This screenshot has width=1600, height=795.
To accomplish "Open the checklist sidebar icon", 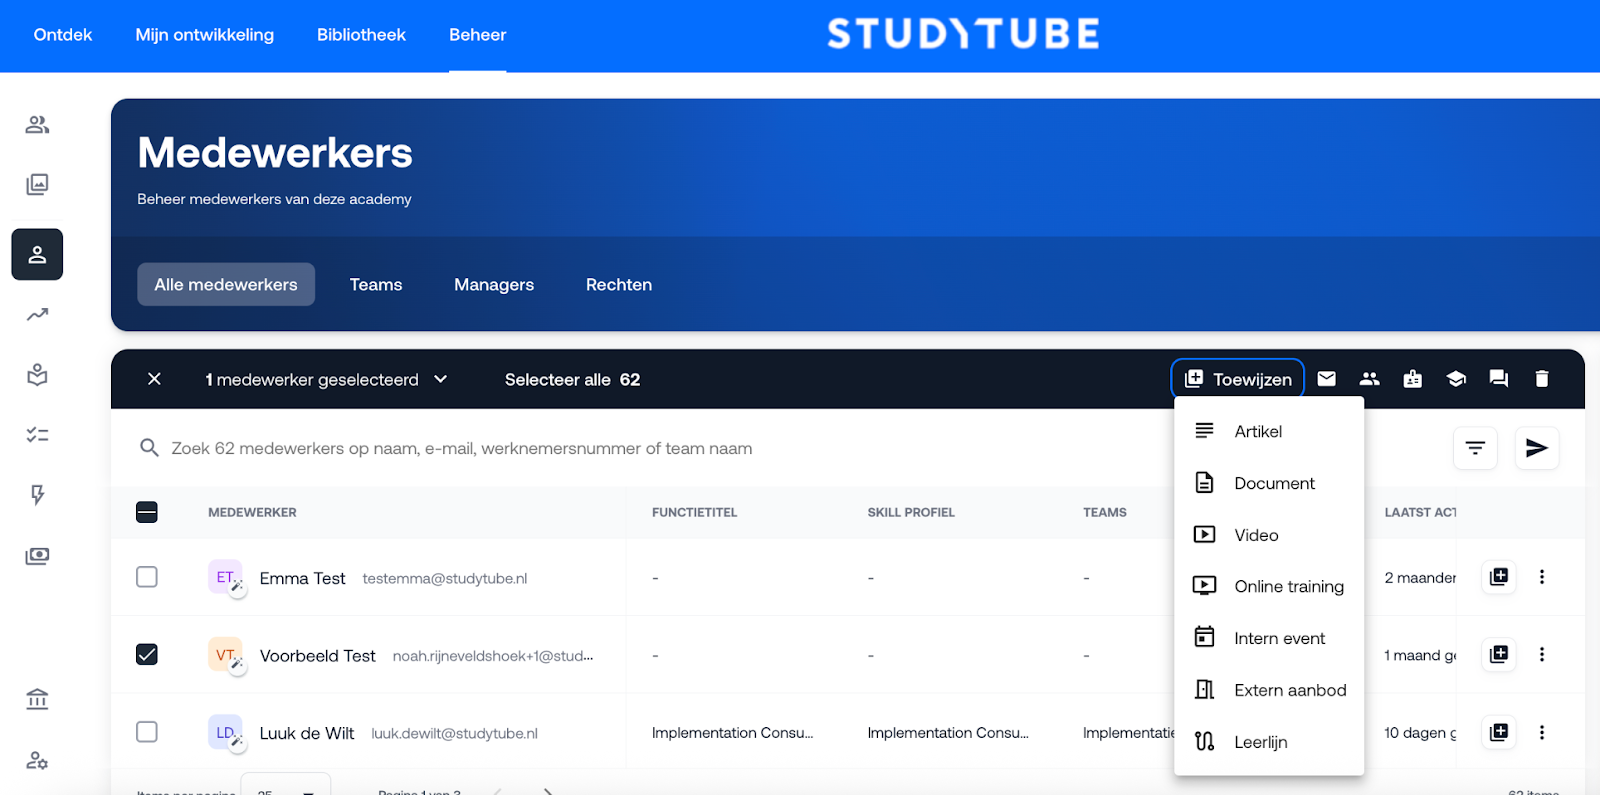I will click(x=37, y=435).
